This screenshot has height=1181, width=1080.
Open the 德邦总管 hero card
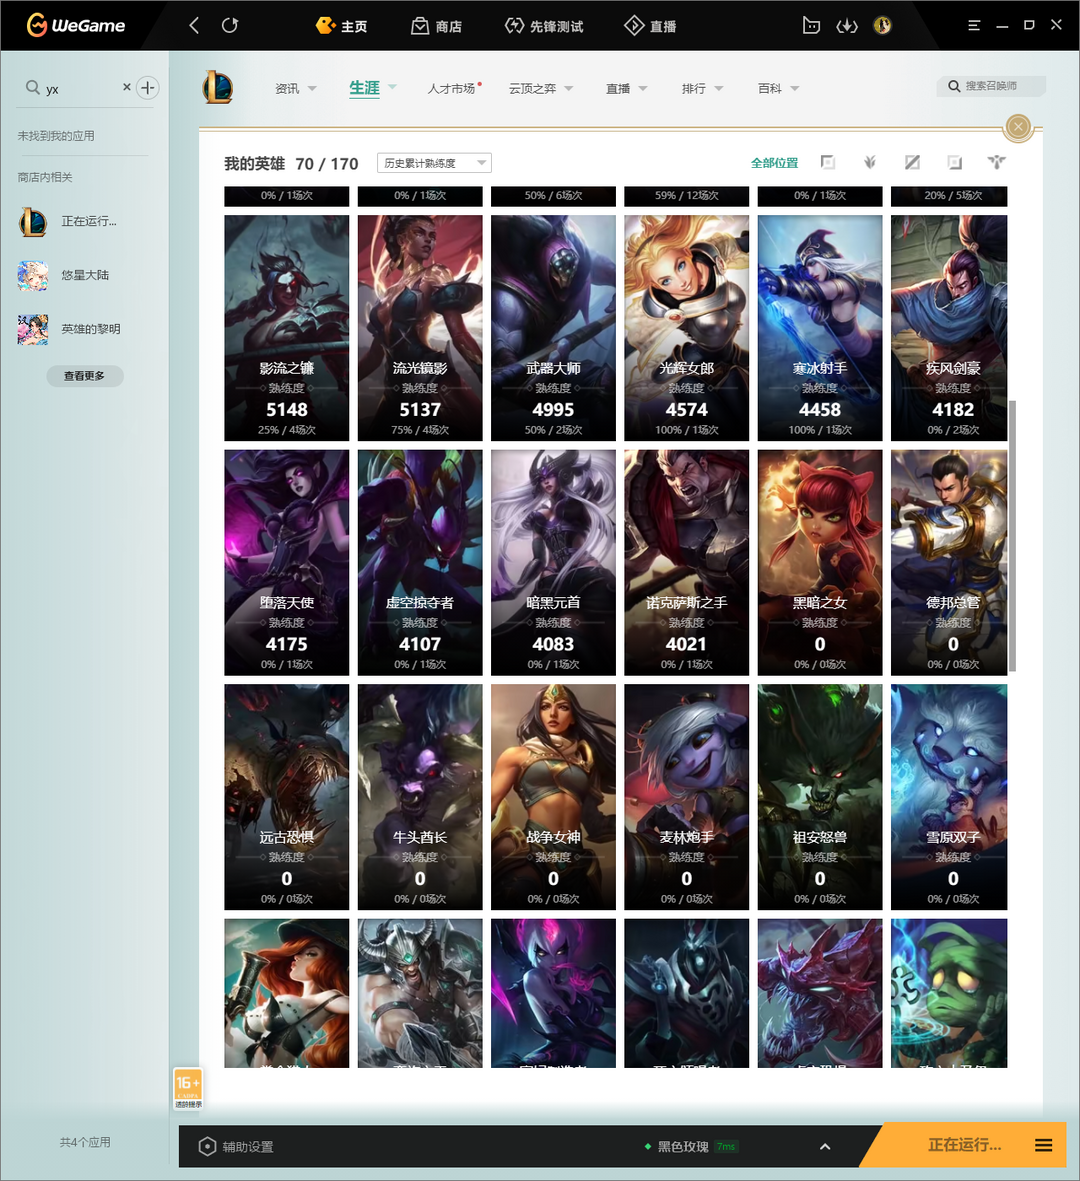(x=949, y=563)
